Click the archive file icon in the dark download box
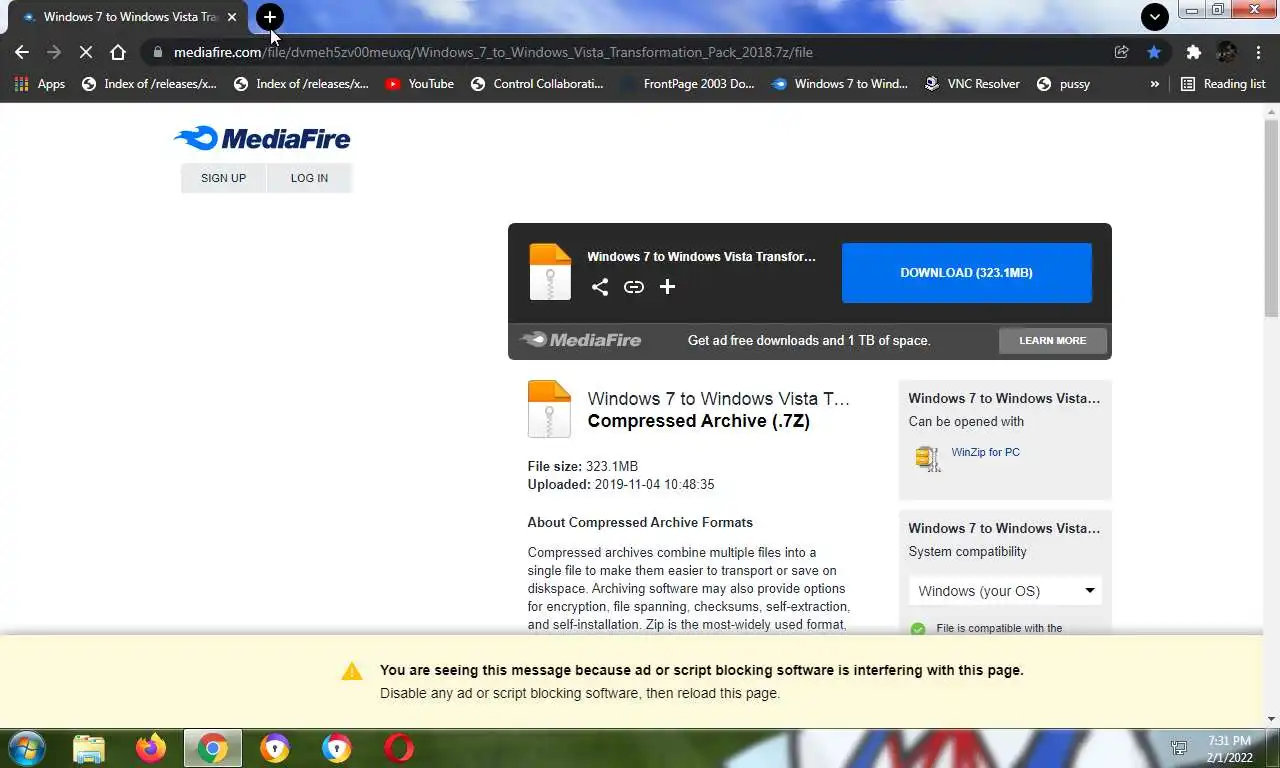Image resolution: width=1280 pixels, height=768 pixels. (549, 272)
